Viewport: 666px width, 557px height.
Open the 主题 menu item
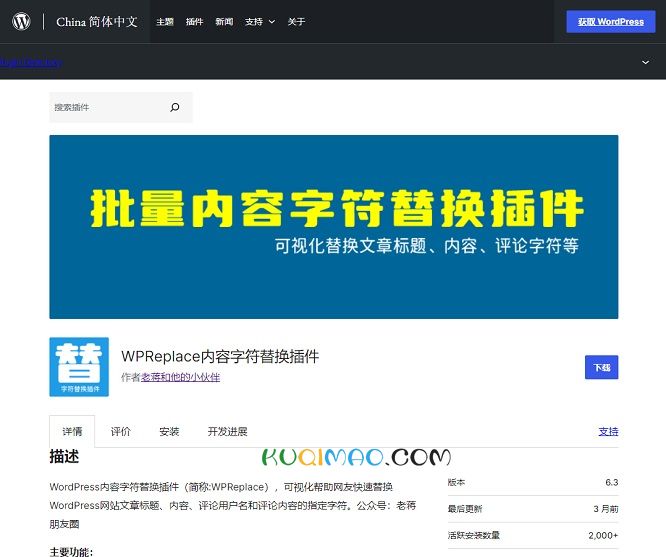tap(165, 22)
